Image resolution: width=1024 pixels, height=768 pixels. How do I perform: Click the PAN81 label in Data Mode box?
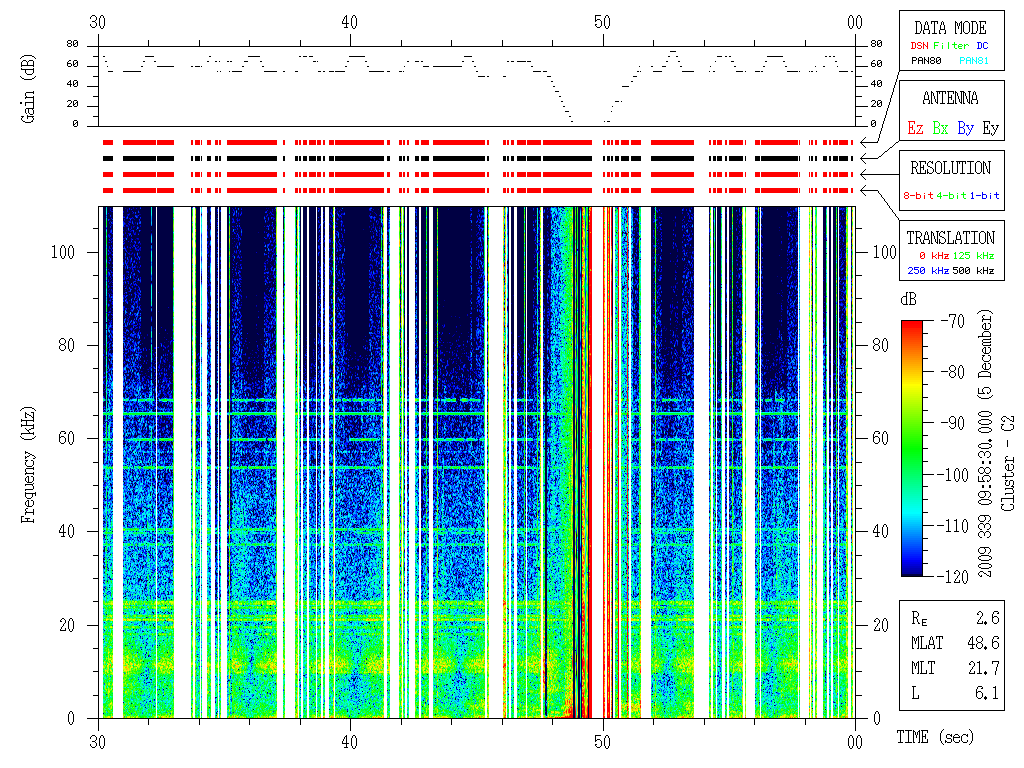pyautogui.click(x=974, y=60)
